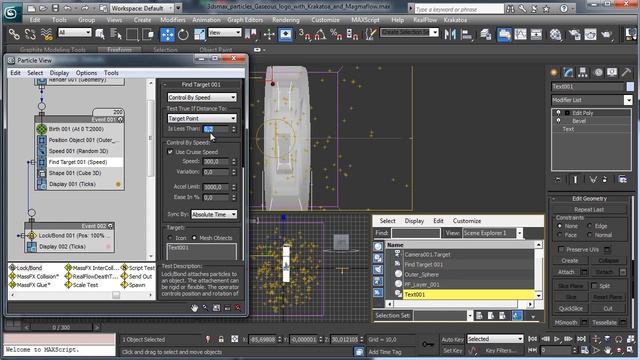This screenshot has width=640, height=360.
Task: Open the Absolute Time sync dropdown
Action: point(214,214)
